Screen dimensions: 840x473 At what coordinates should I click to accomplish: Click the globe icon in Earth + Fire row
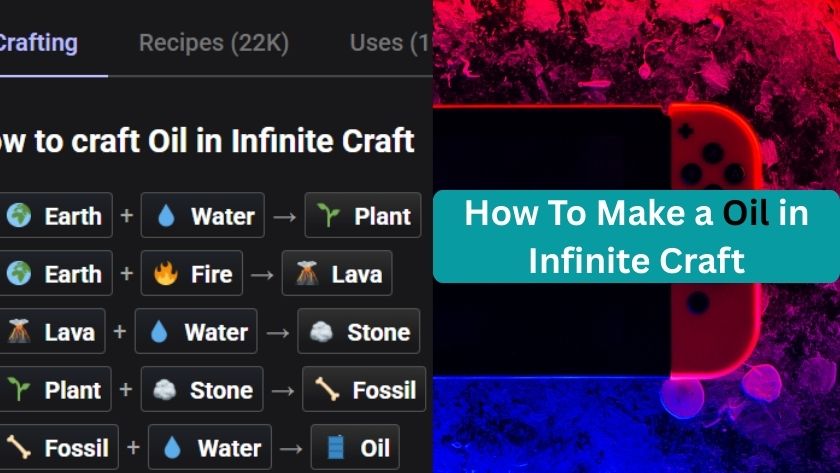tap(19, 273)
